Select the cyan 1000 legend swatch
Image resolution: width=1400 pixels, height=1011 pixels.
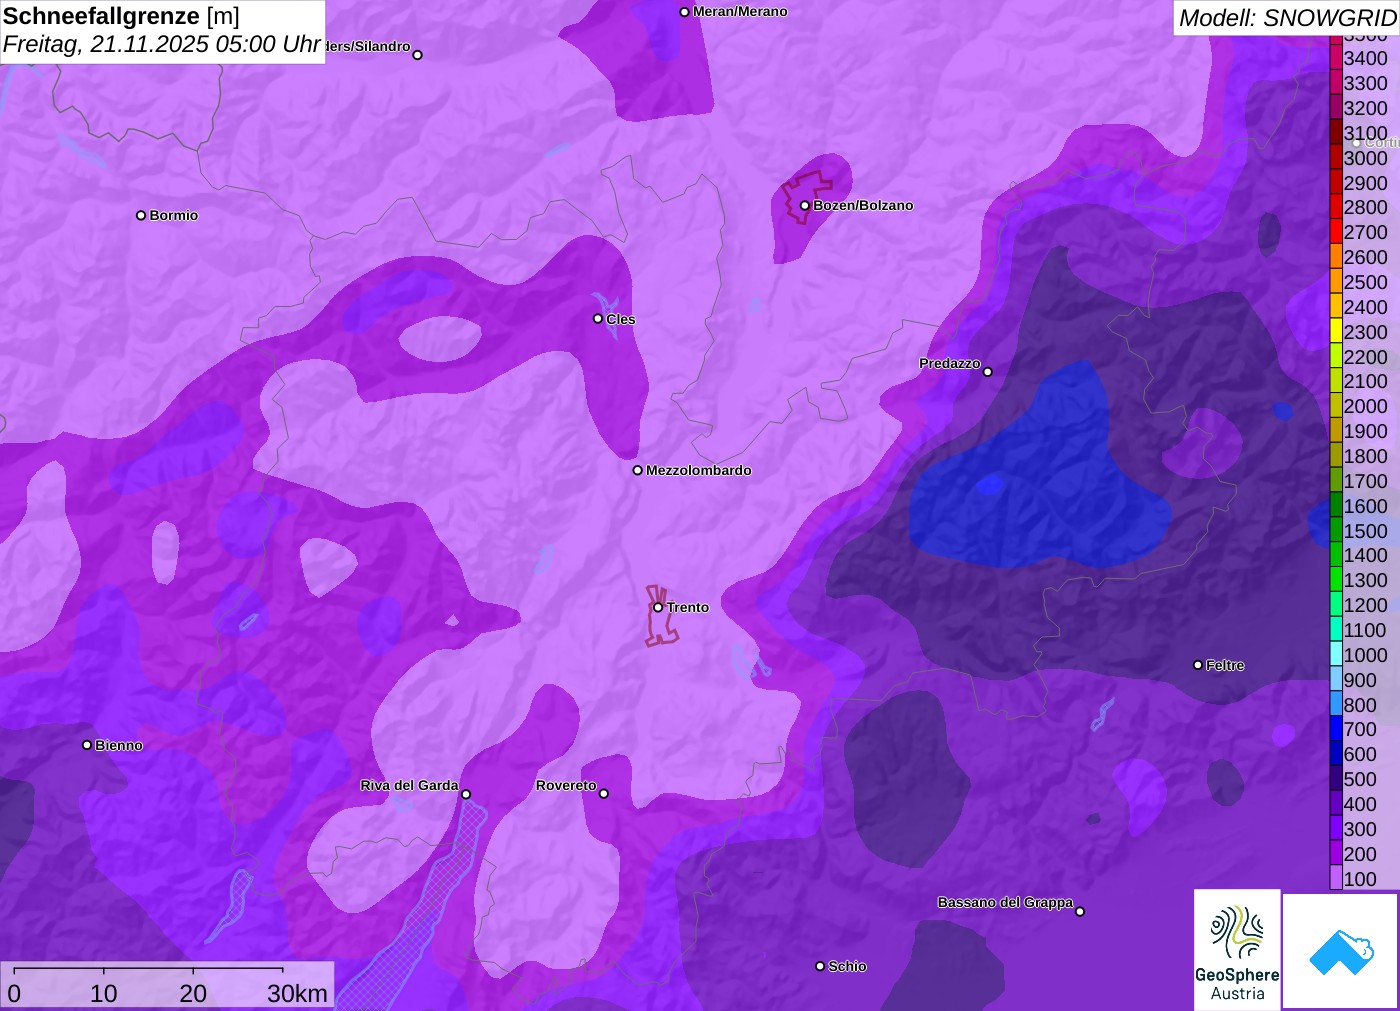pyautogui.click(x=1335, y=654)
